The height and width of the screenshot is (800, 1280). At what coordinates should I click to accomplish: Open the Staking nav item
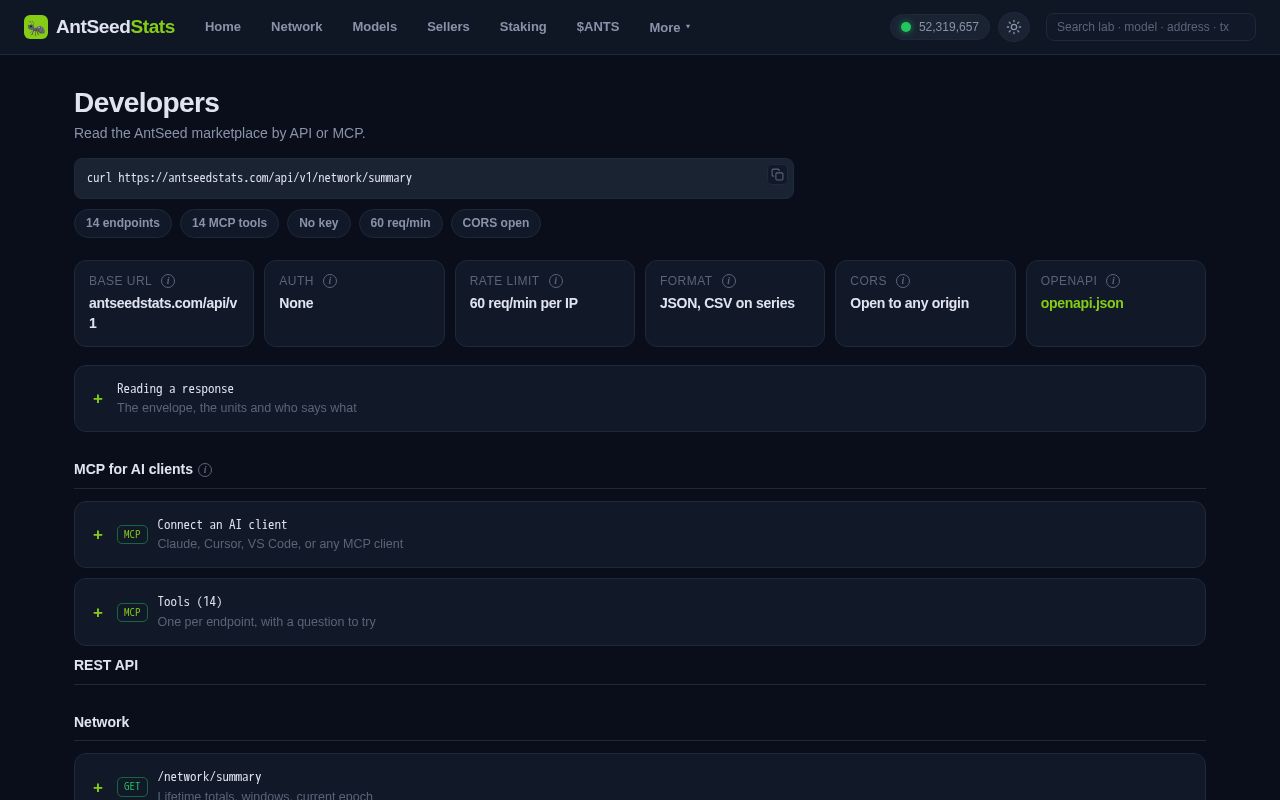click(523, 27)
